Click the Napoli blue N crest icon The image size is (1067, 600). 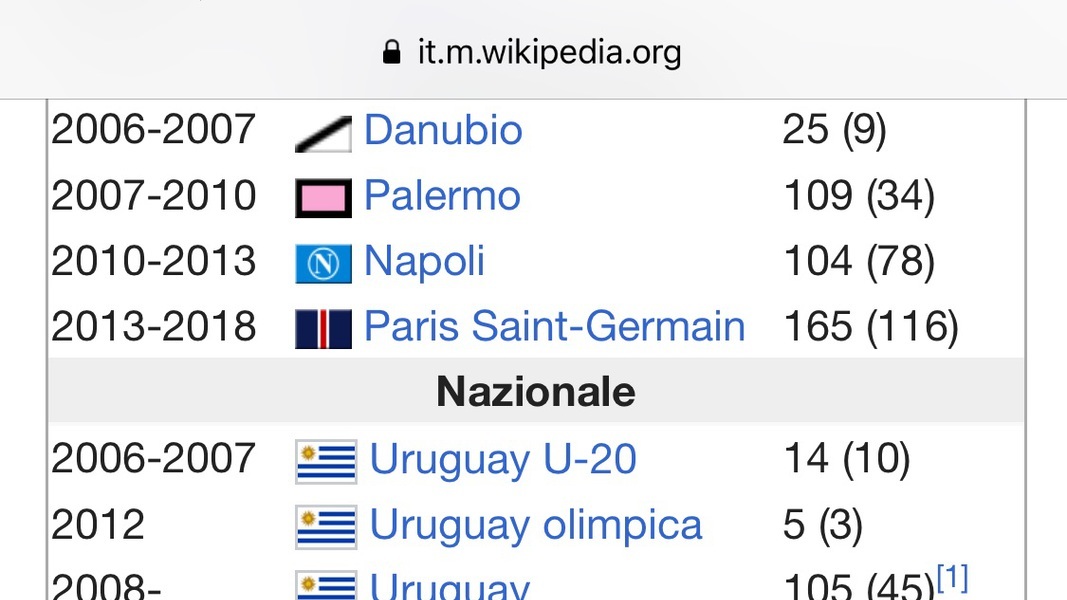click(x=323, y=263)
